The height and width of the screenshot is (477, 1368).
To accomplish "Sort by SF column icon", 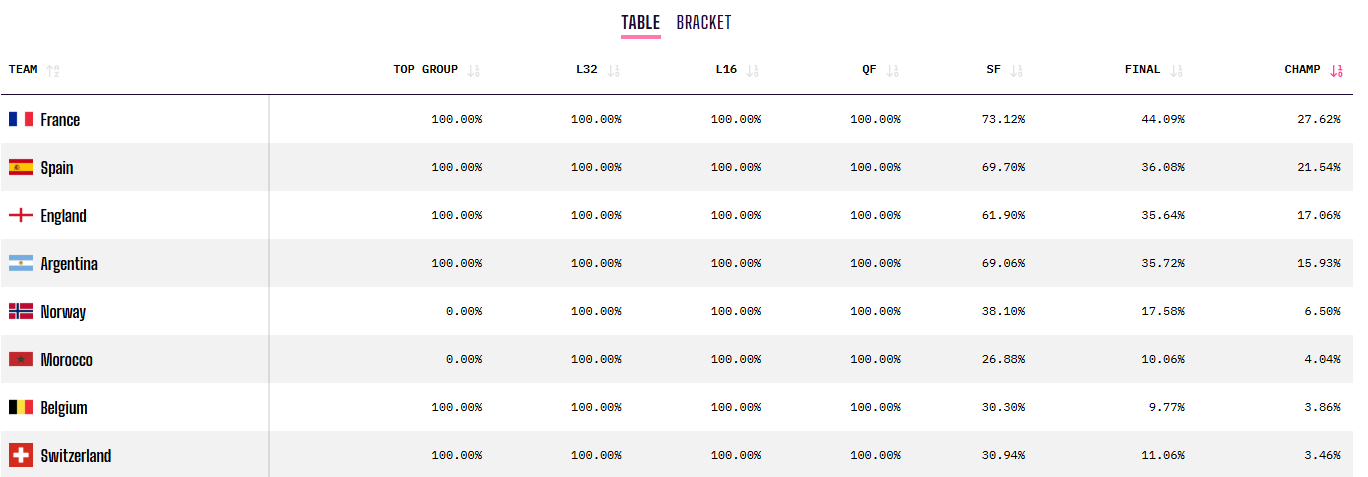I will pos(1017,70).
